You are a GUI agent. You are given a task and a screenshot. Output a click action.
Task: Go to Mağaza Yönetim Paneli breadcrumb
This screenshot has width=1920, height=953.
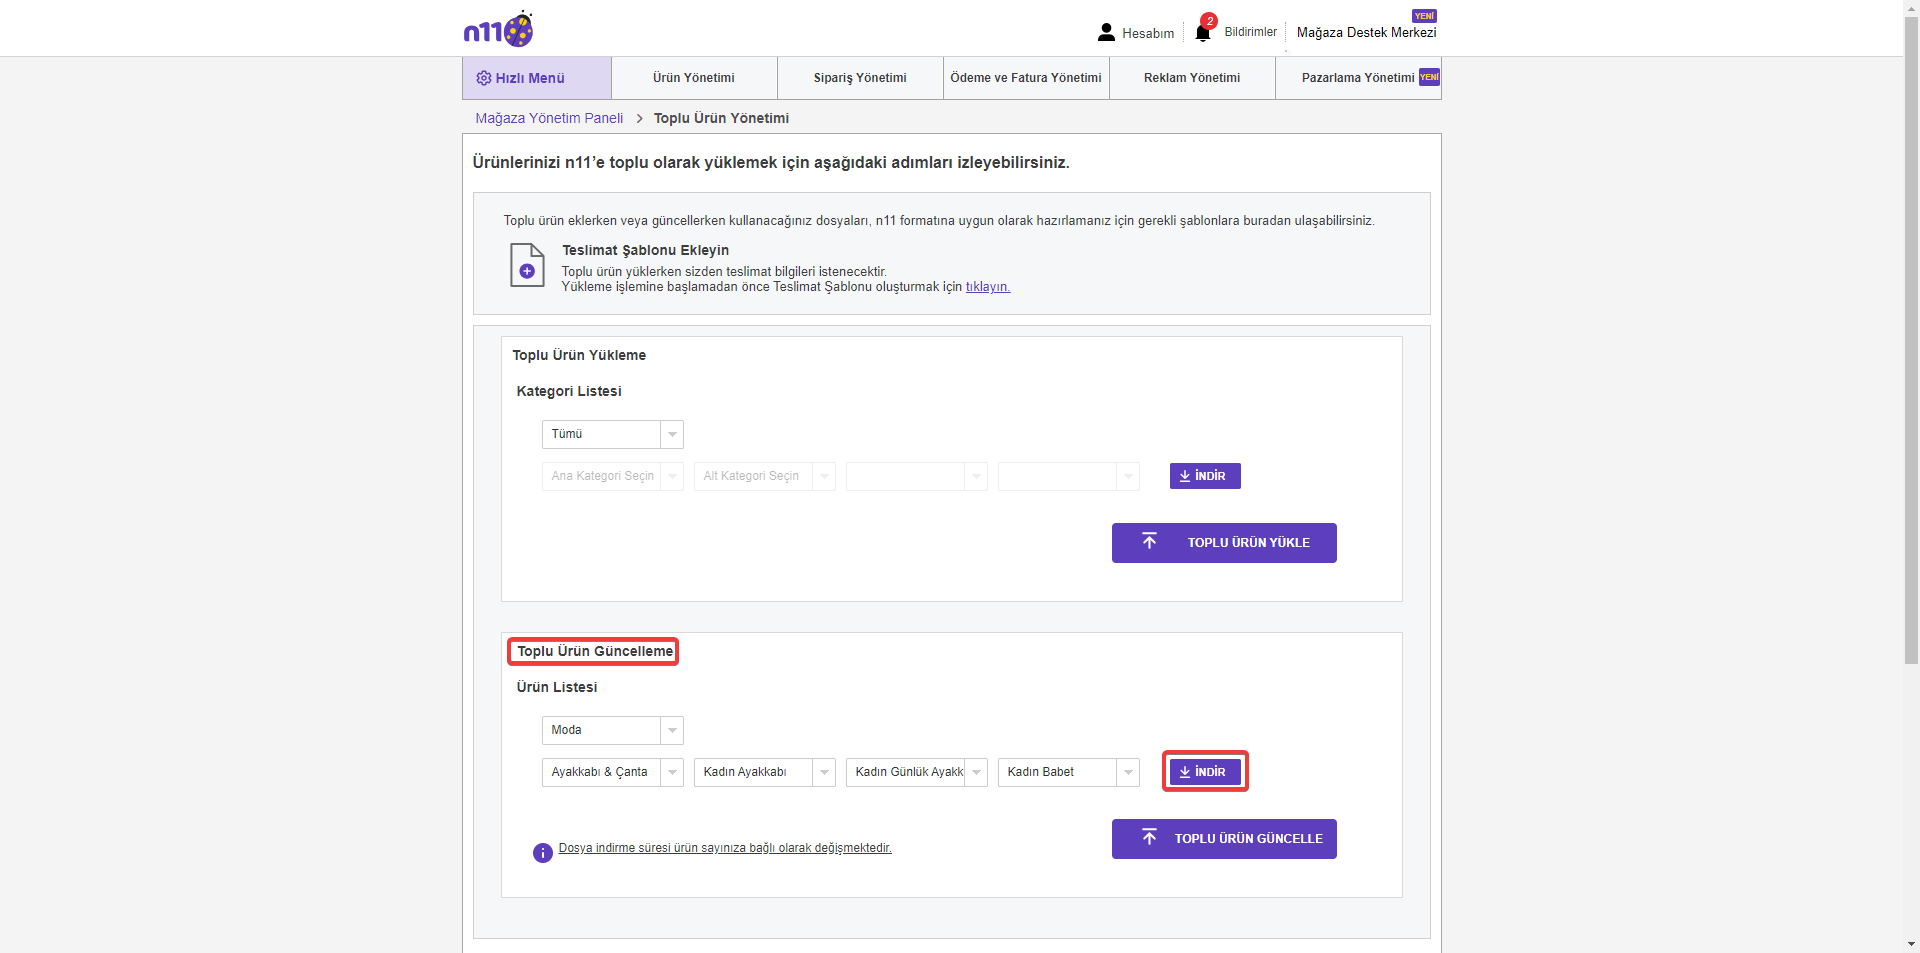549,118
